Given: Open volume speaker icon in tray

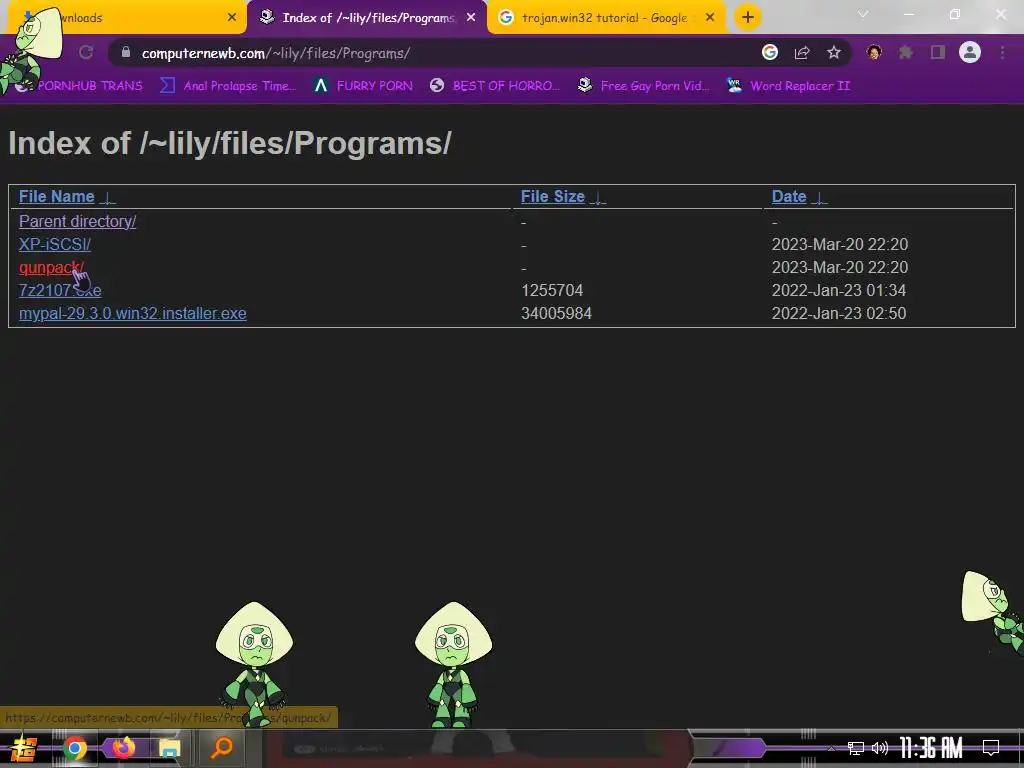Looking at the screenshot, I should coord(880,748).
